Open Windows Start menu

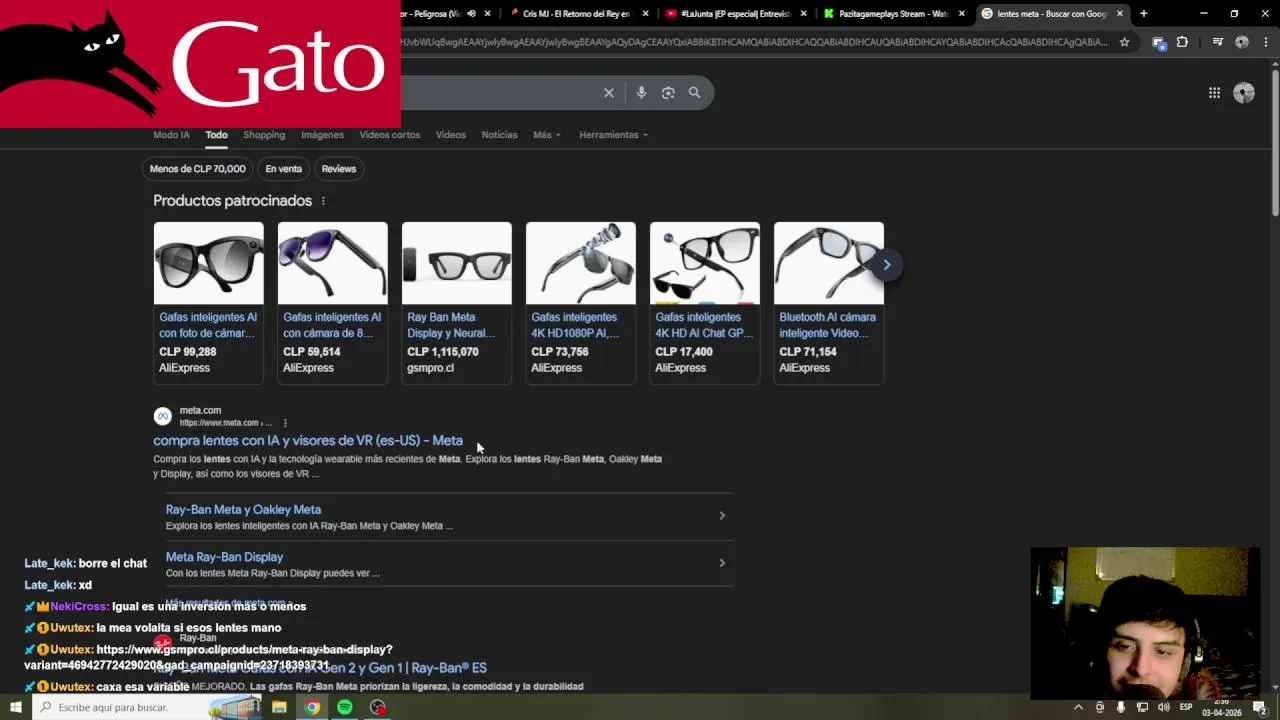[15, 707]
